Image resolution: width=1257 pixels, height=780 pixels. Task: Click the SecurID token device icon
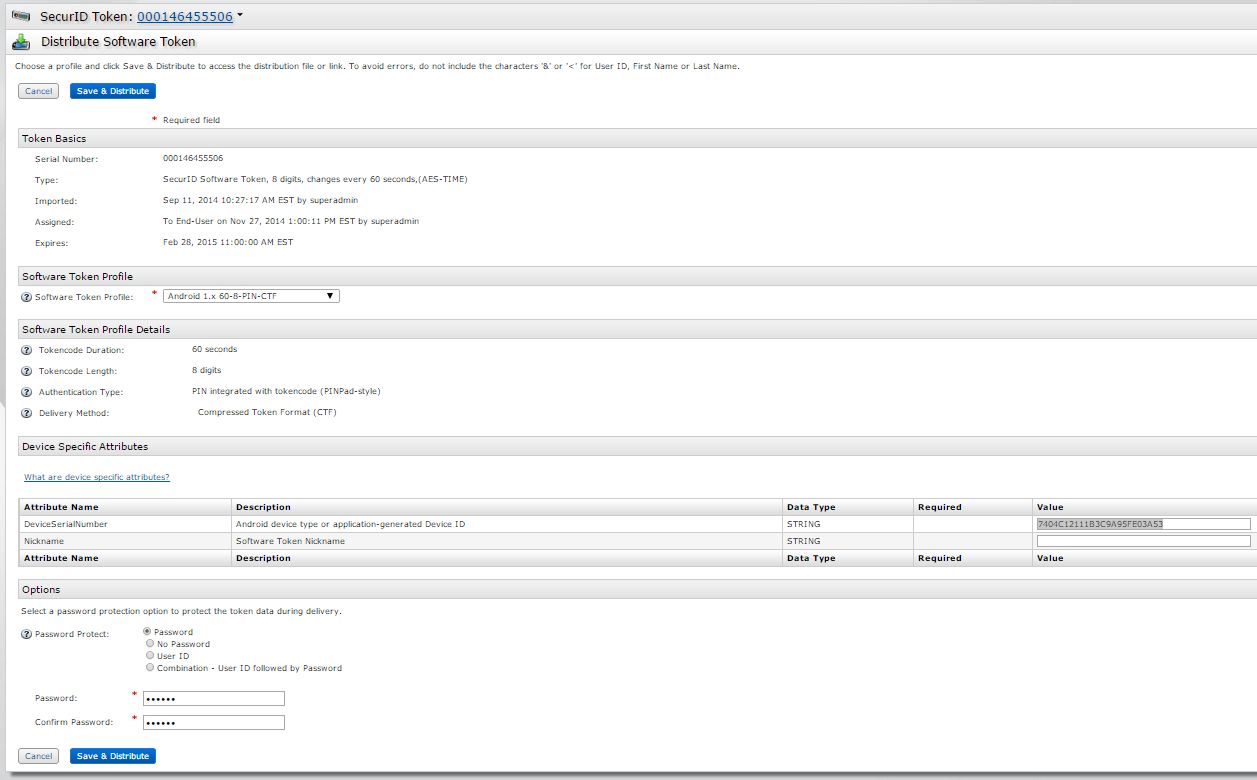(21, 16)
